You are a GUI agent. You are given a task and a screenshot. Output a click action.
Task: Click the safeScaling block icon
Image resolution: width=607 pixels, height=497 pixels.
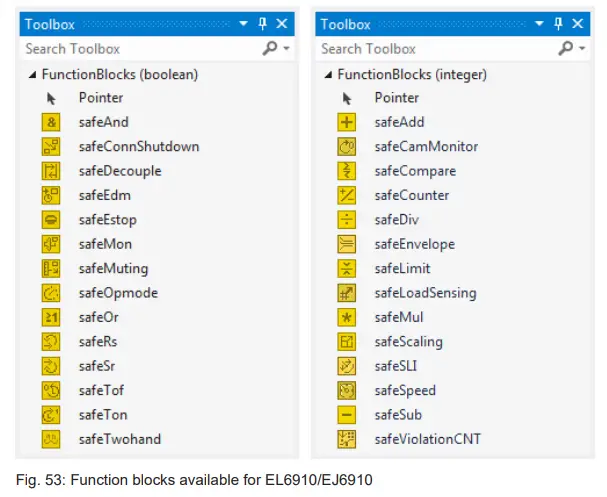click(346, 342)
